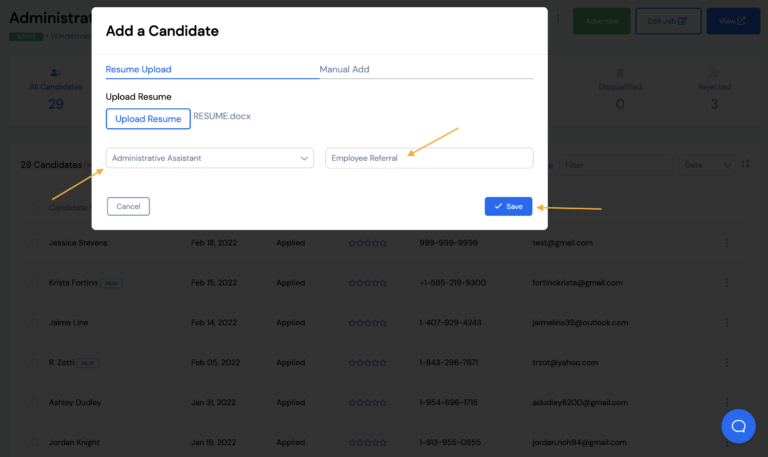The image size is (768, 457).
Task: Click phone number 1-407-929-4243
Action: pos(450,322)
